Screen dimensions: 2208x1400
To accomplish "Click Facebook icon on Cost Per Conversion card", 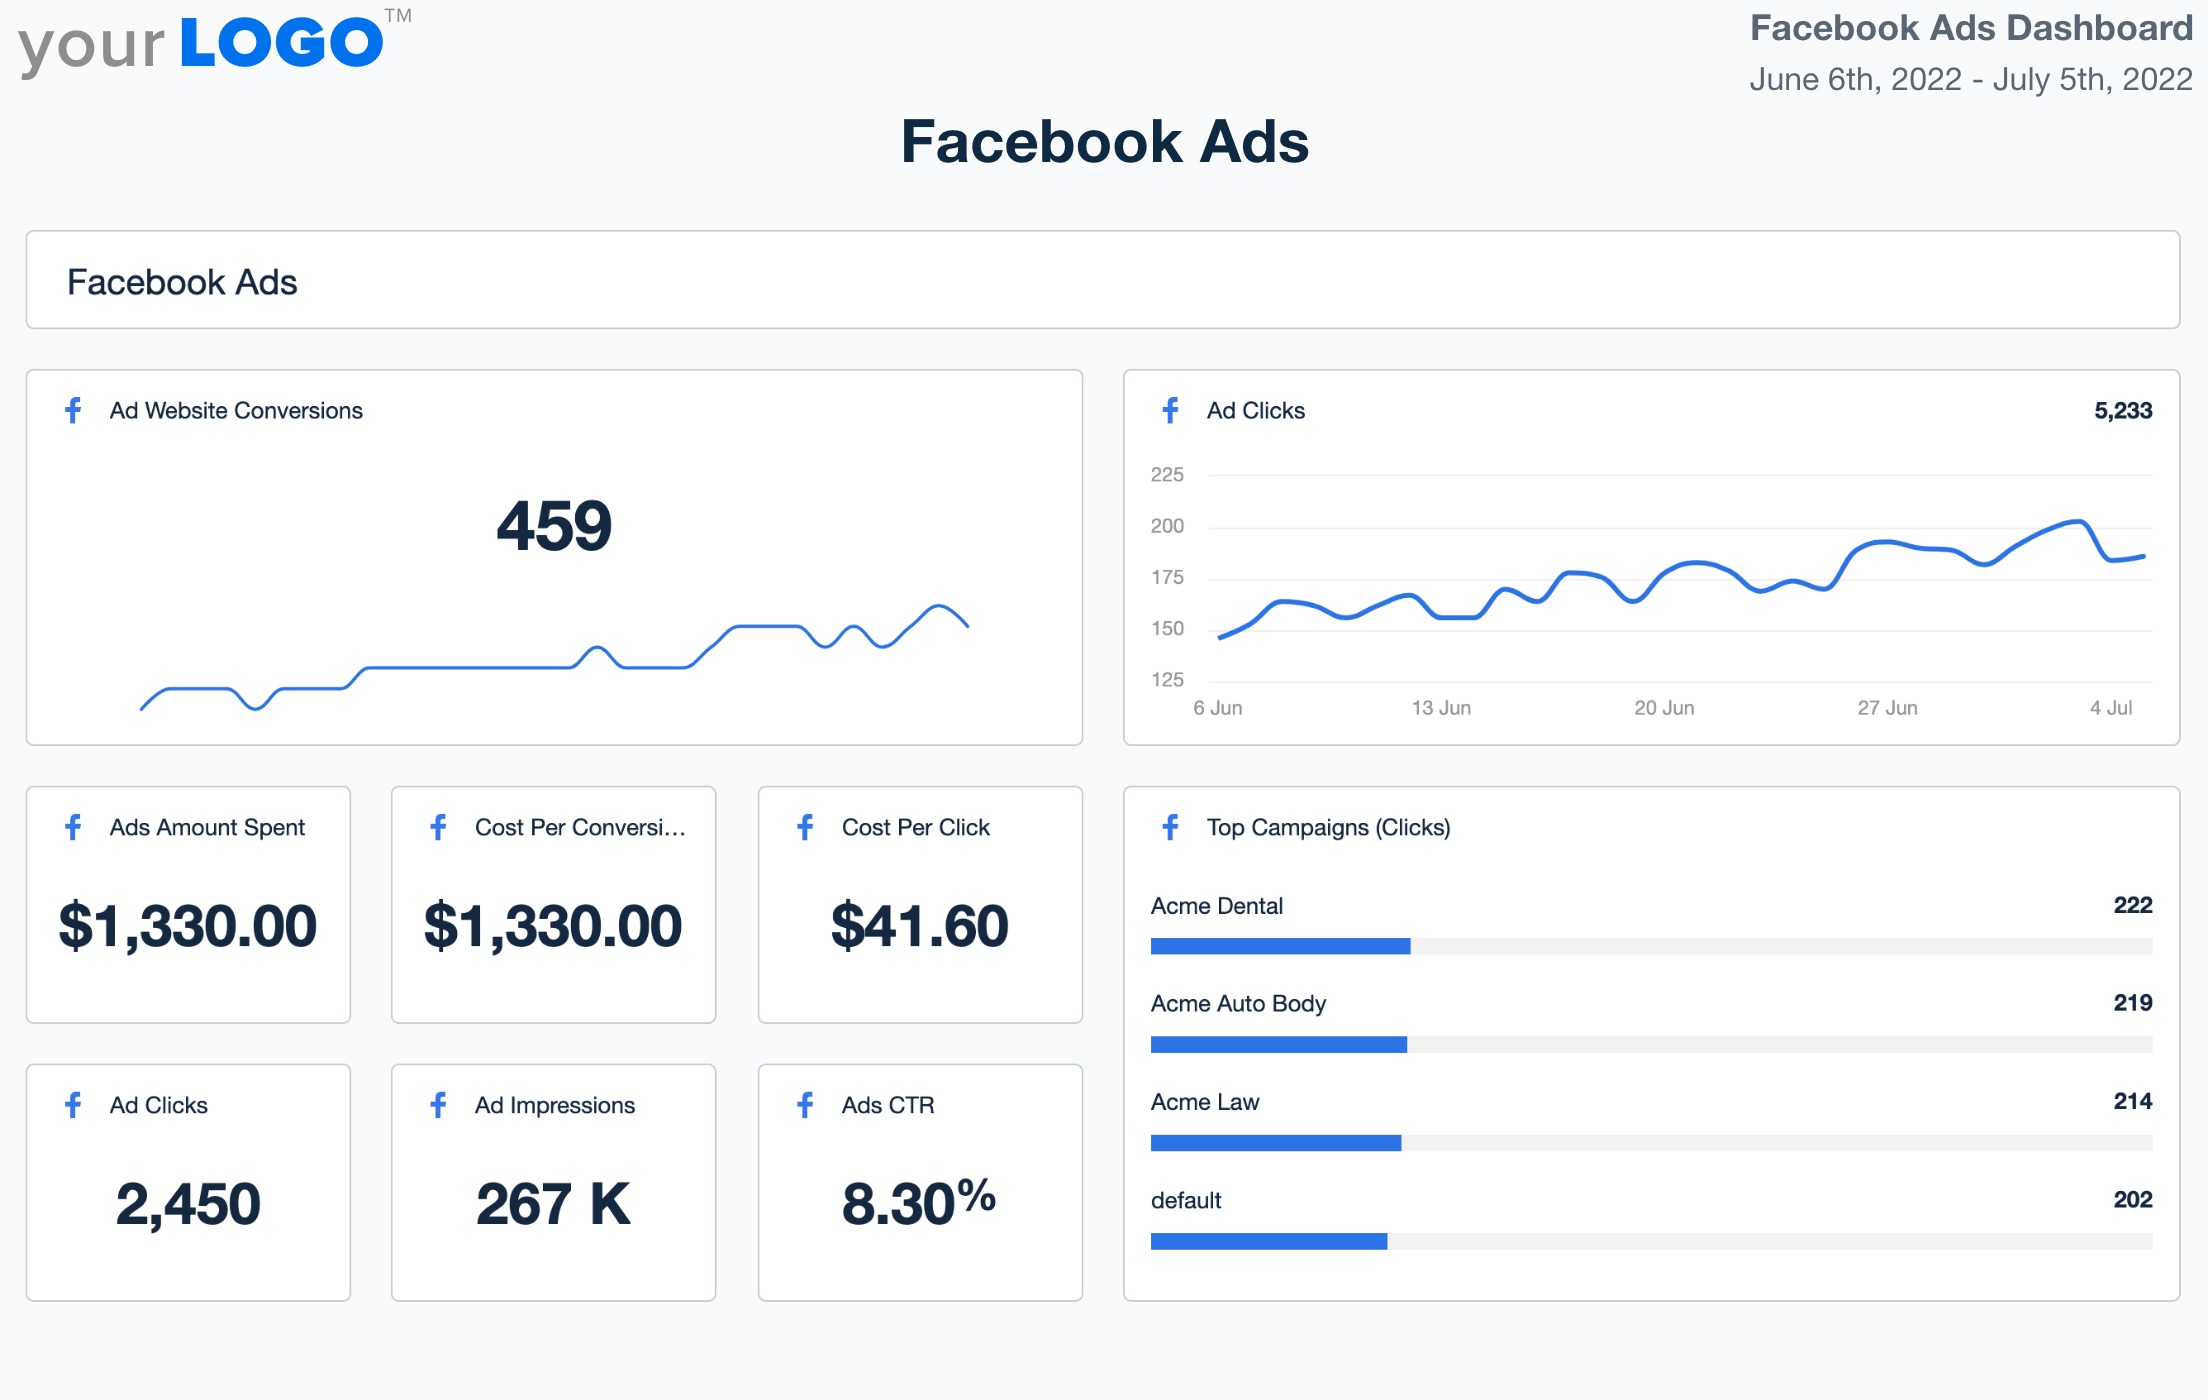I will click(x=438, y=827).
